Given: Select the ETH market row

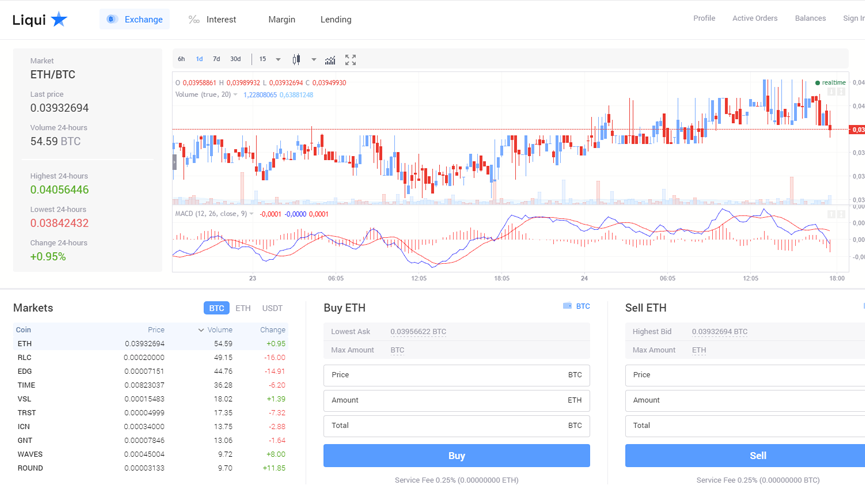Looking at the screenshot, I should [151, 344].
